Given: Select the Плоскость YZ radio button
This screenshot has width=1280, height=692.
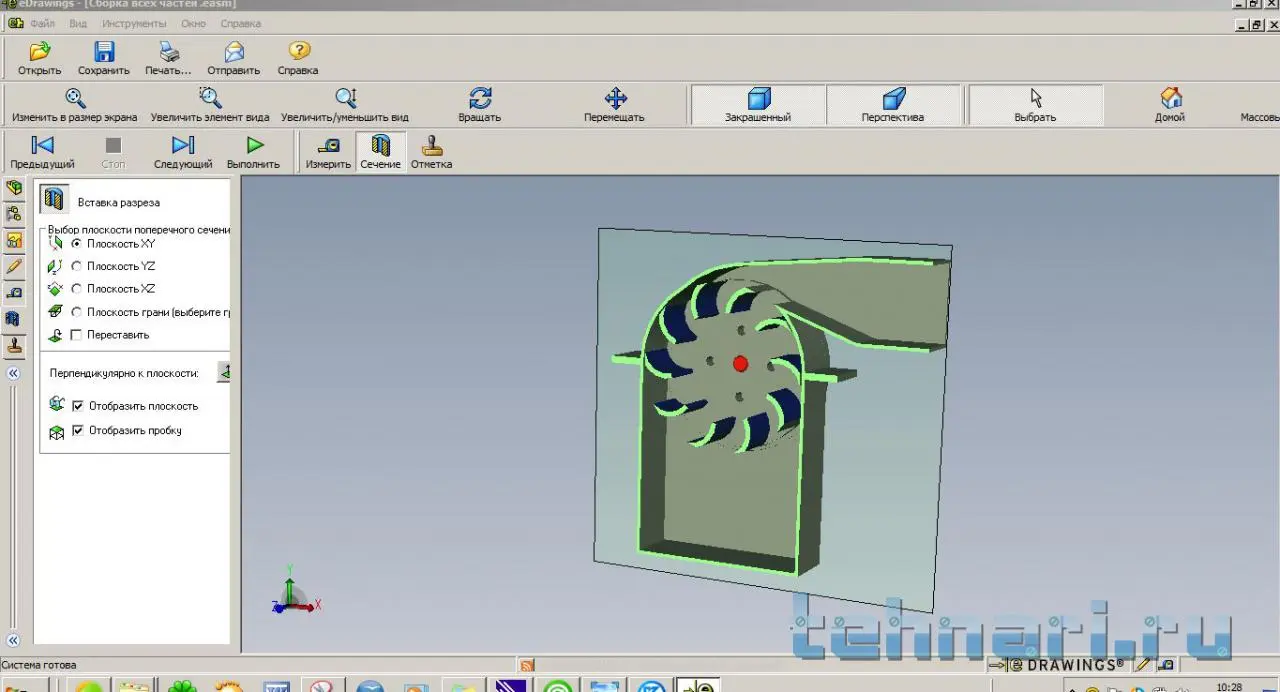Looking at the screenshot, I should click(77, 266).
